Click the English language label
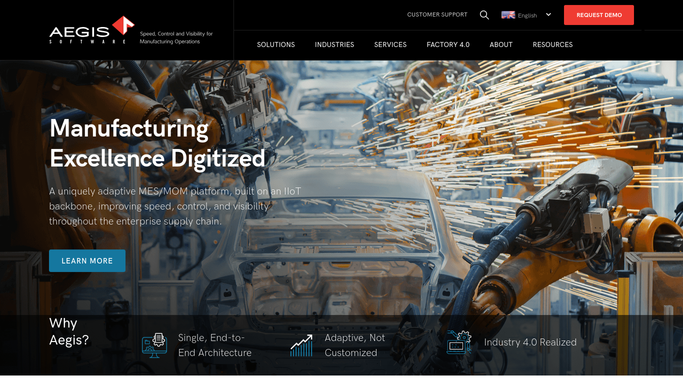Viewport: 683px width, 384px height. [x=527, y=15]
